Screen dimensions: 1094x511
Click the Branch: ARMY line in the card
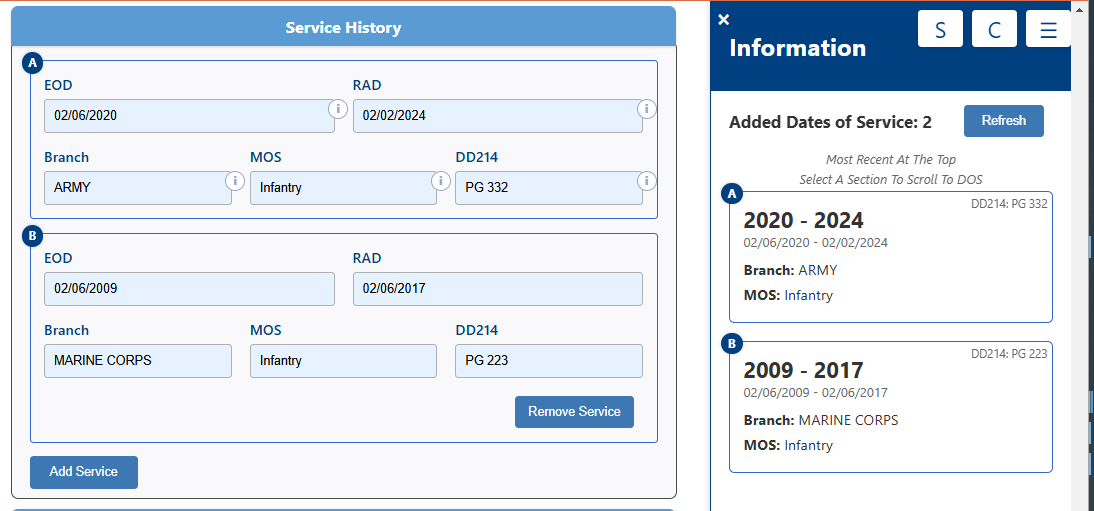pyautogui.click(x=790, y=270)
